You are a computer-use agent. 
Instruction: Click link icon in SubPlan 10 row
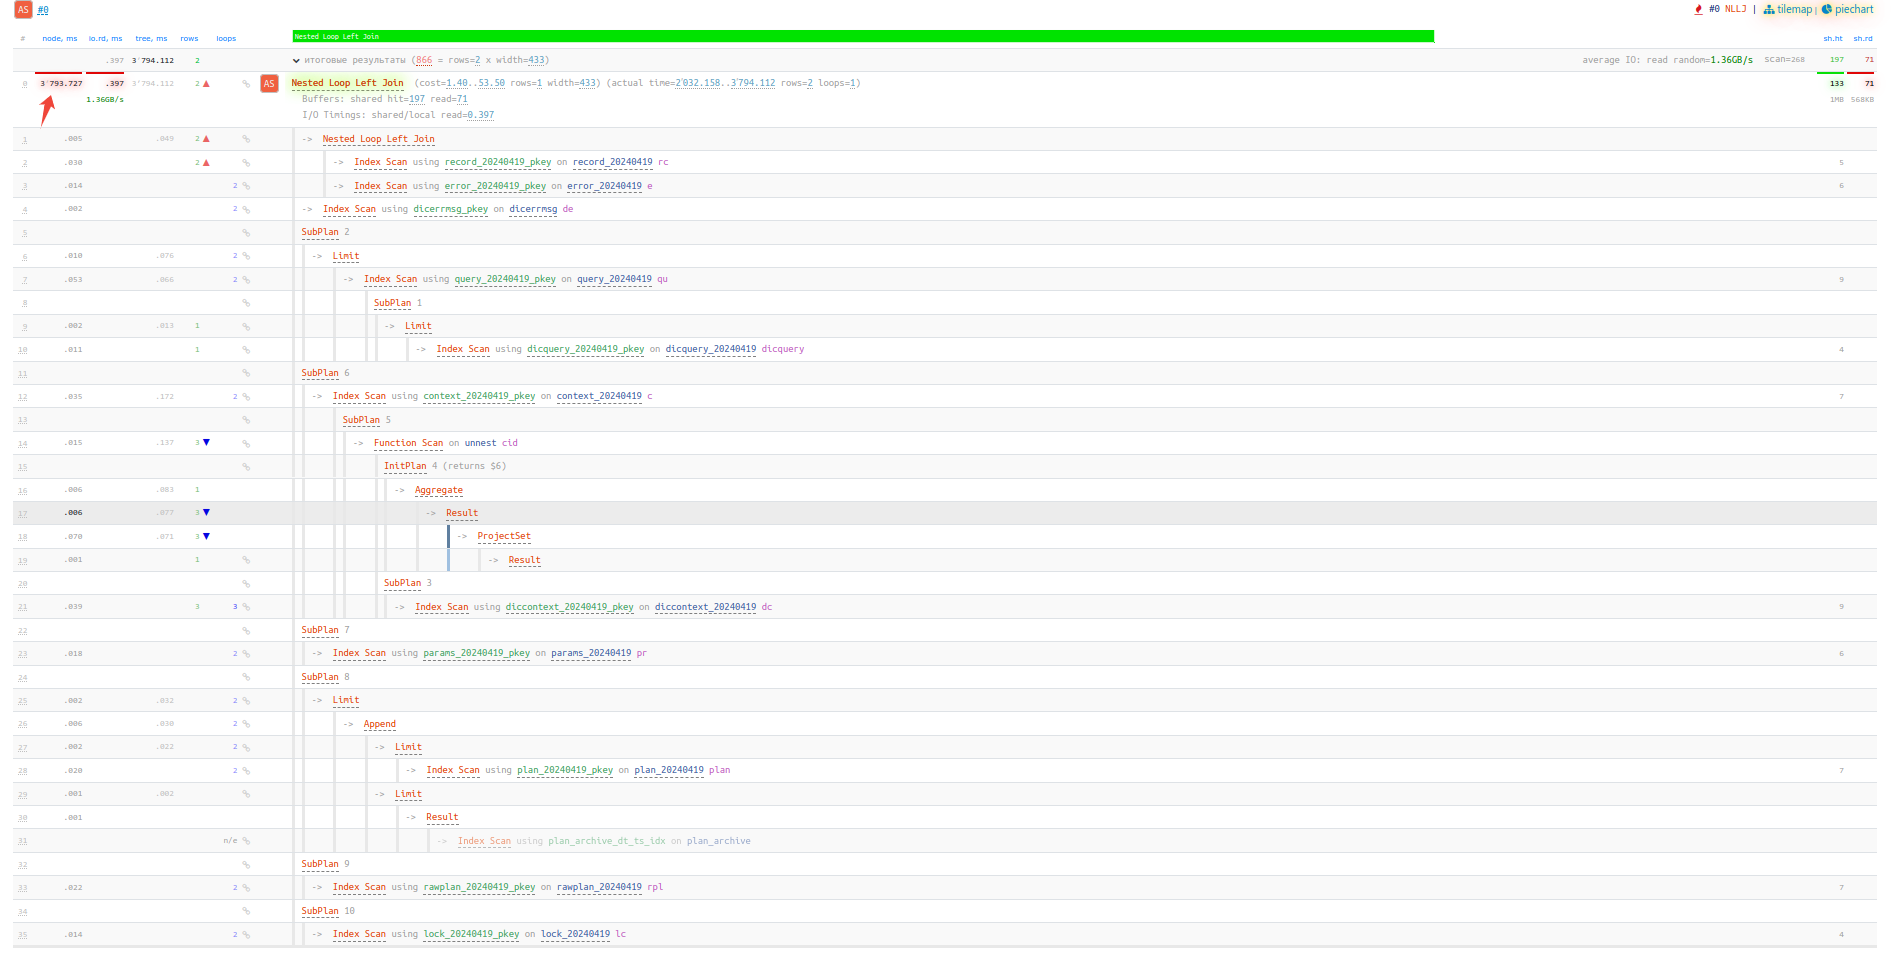coord(246,911)
